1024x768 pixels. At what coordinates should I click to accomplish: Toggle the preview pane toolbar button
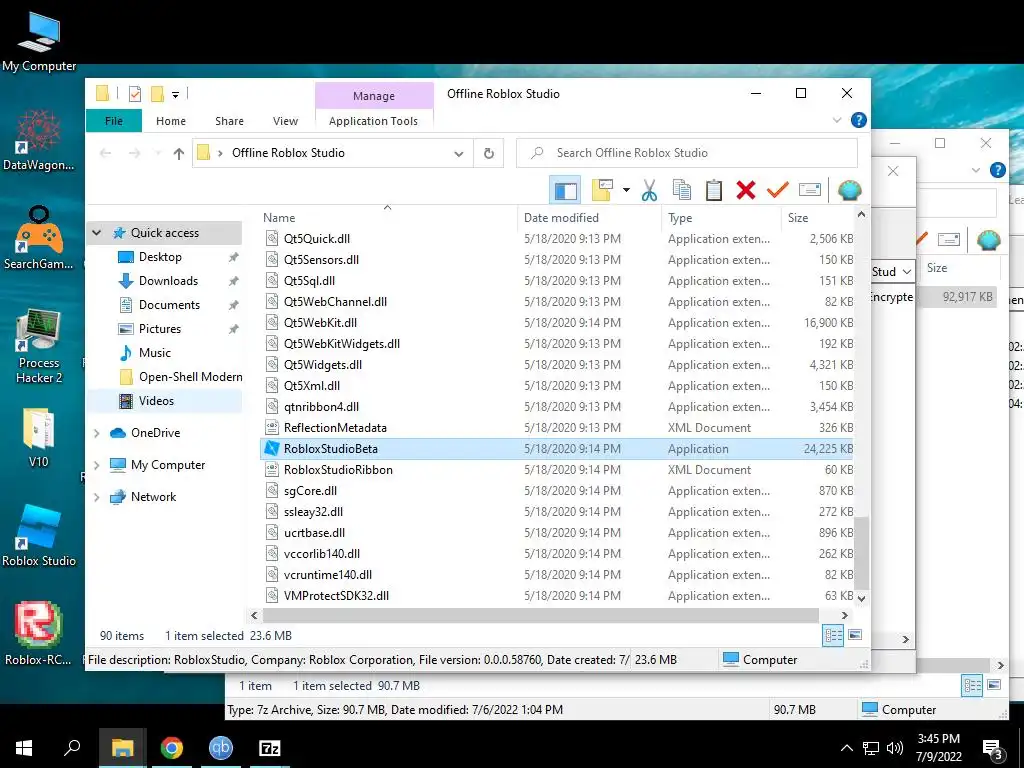tap(565, 191)
